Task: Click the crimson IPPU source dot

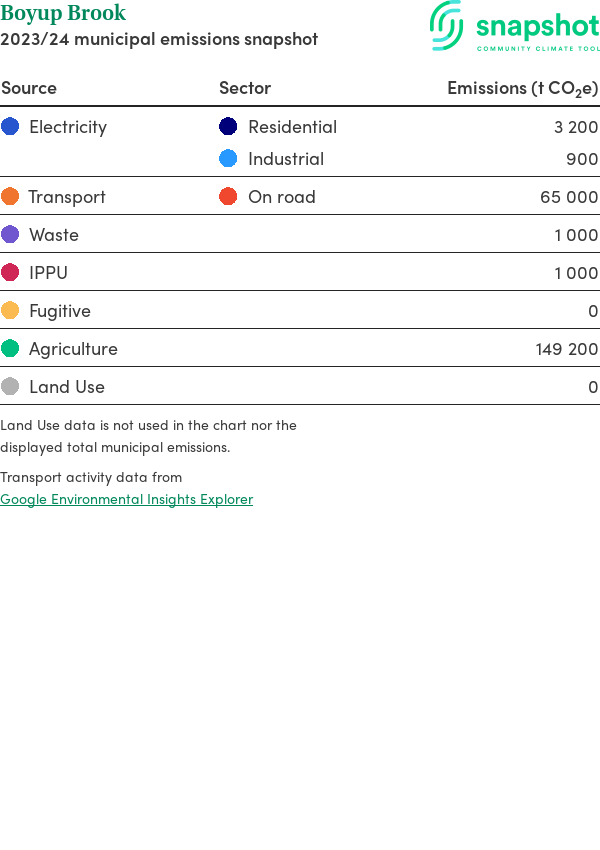Action: pyautogui.click(x=10, y=273)
